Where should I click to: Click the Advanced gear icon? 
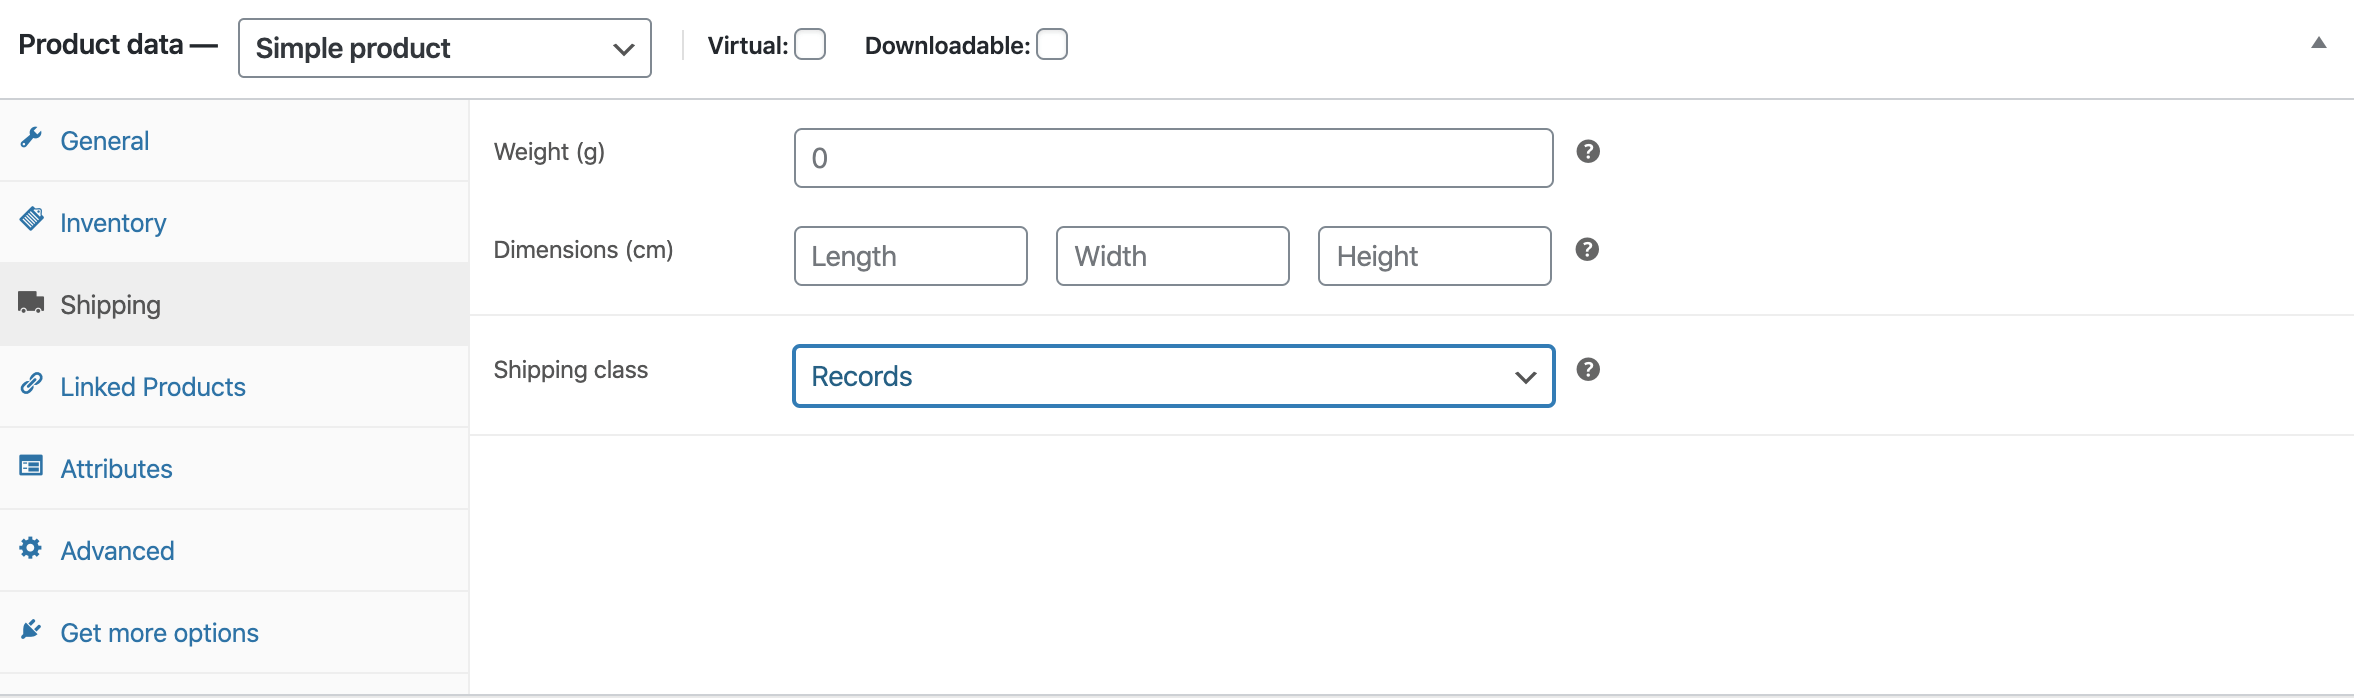coord(31,548)
